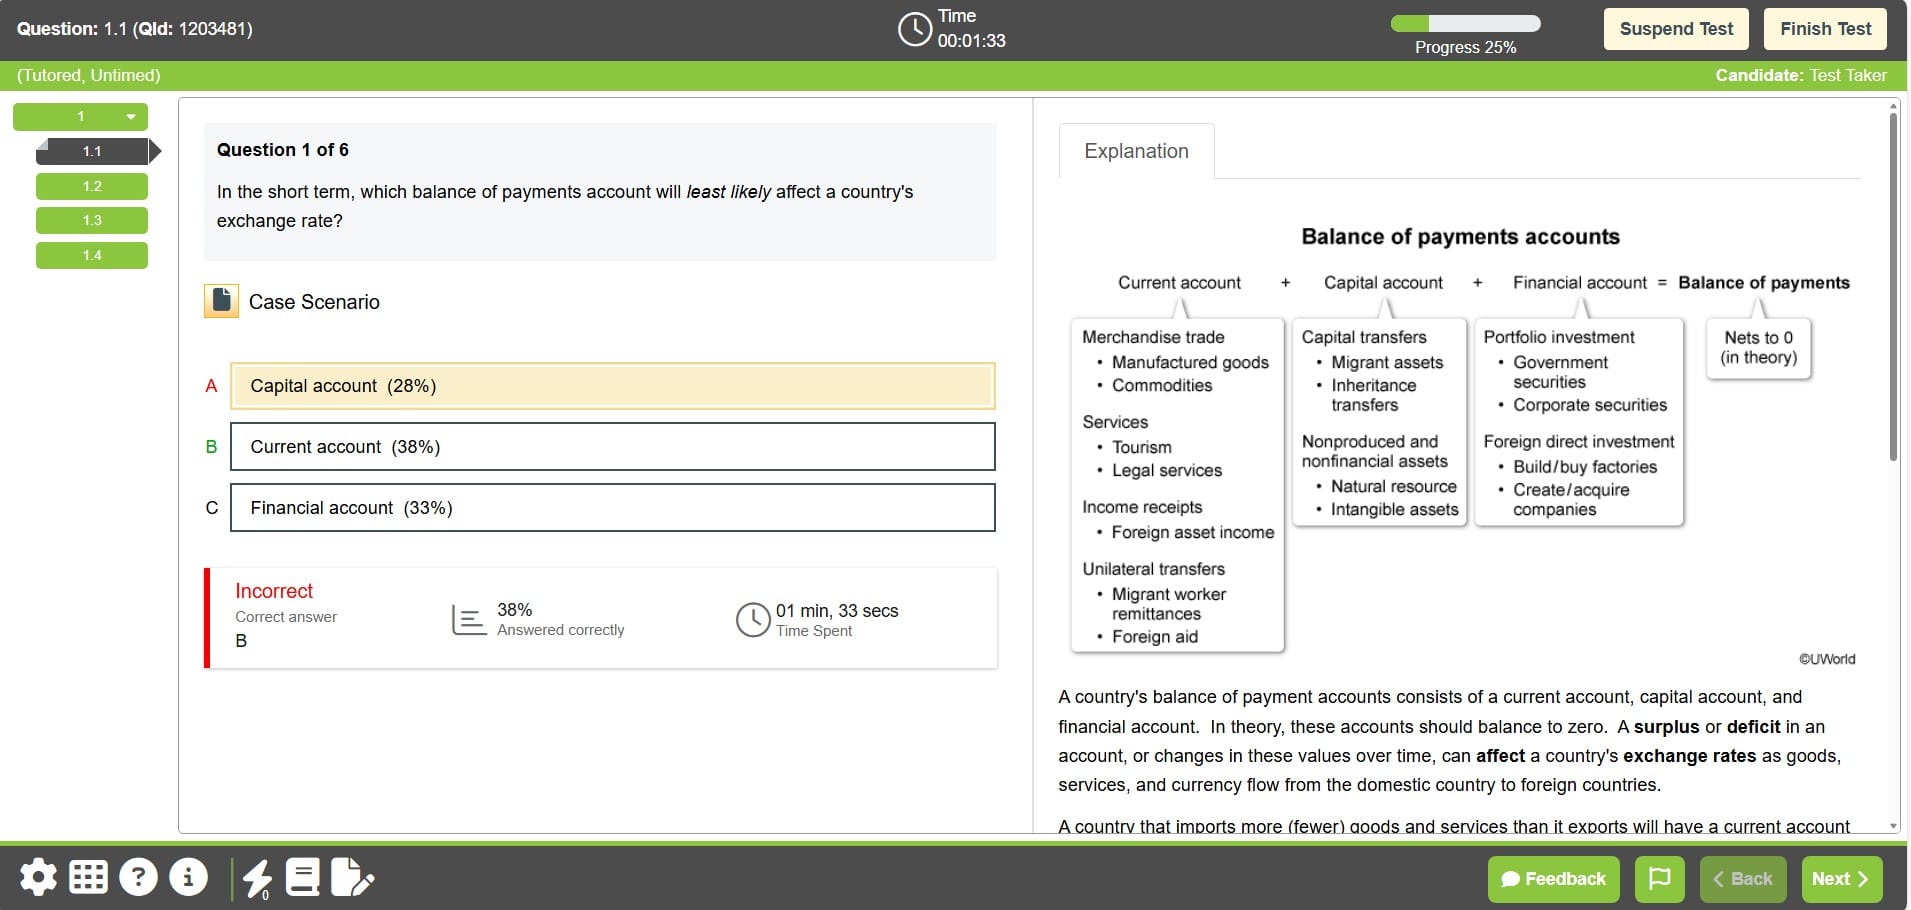1911x910 pixels.
Task: Open the notes page-with-pencil icon
Action: click(x=351, y=878)
